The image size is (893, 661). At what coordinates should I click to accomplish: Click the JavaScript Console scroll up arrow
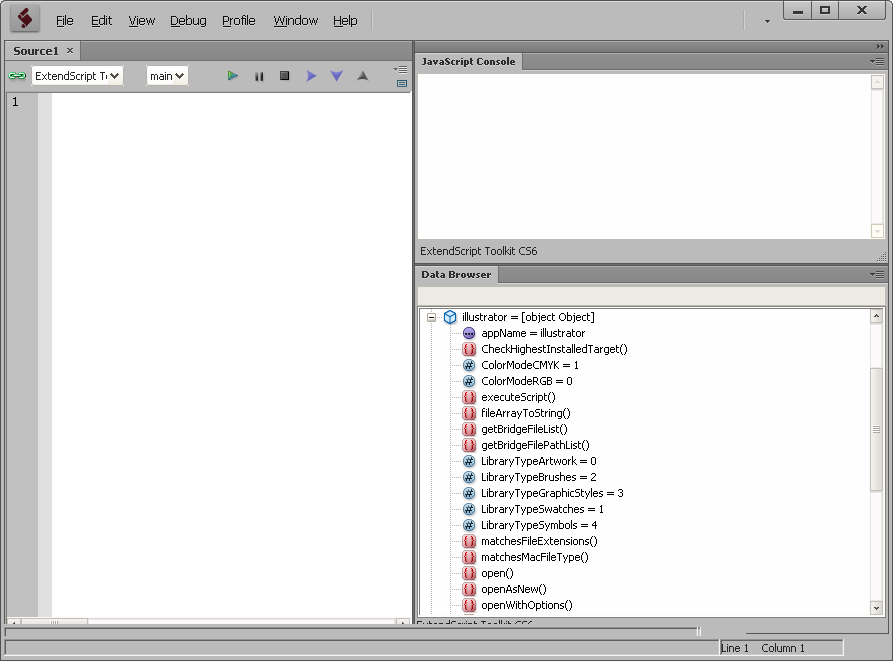877,83
